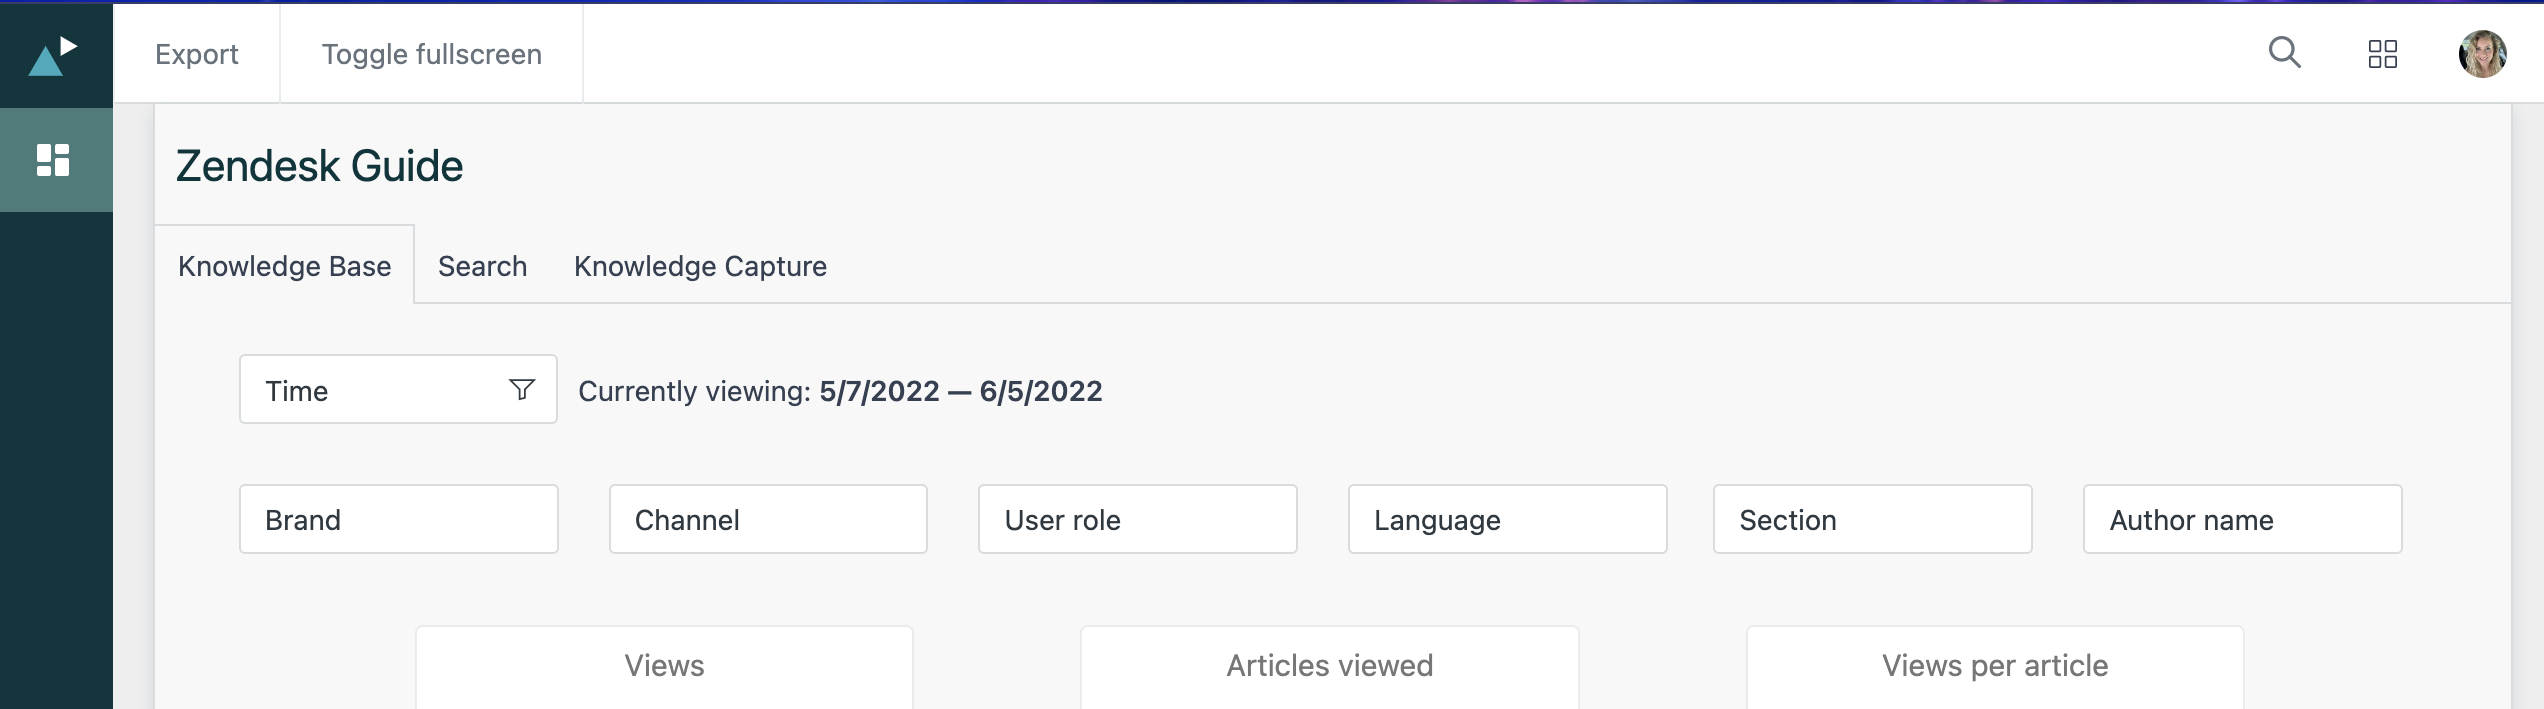Click the Zendesk Explore logo

pos(53,56)
